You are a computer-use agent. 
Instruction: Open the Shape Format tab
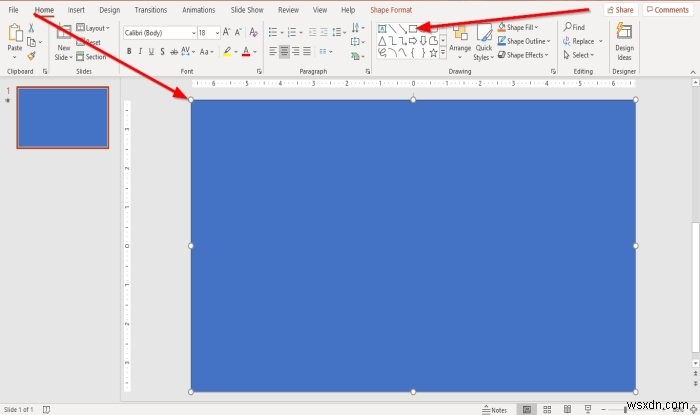(391, 10)
